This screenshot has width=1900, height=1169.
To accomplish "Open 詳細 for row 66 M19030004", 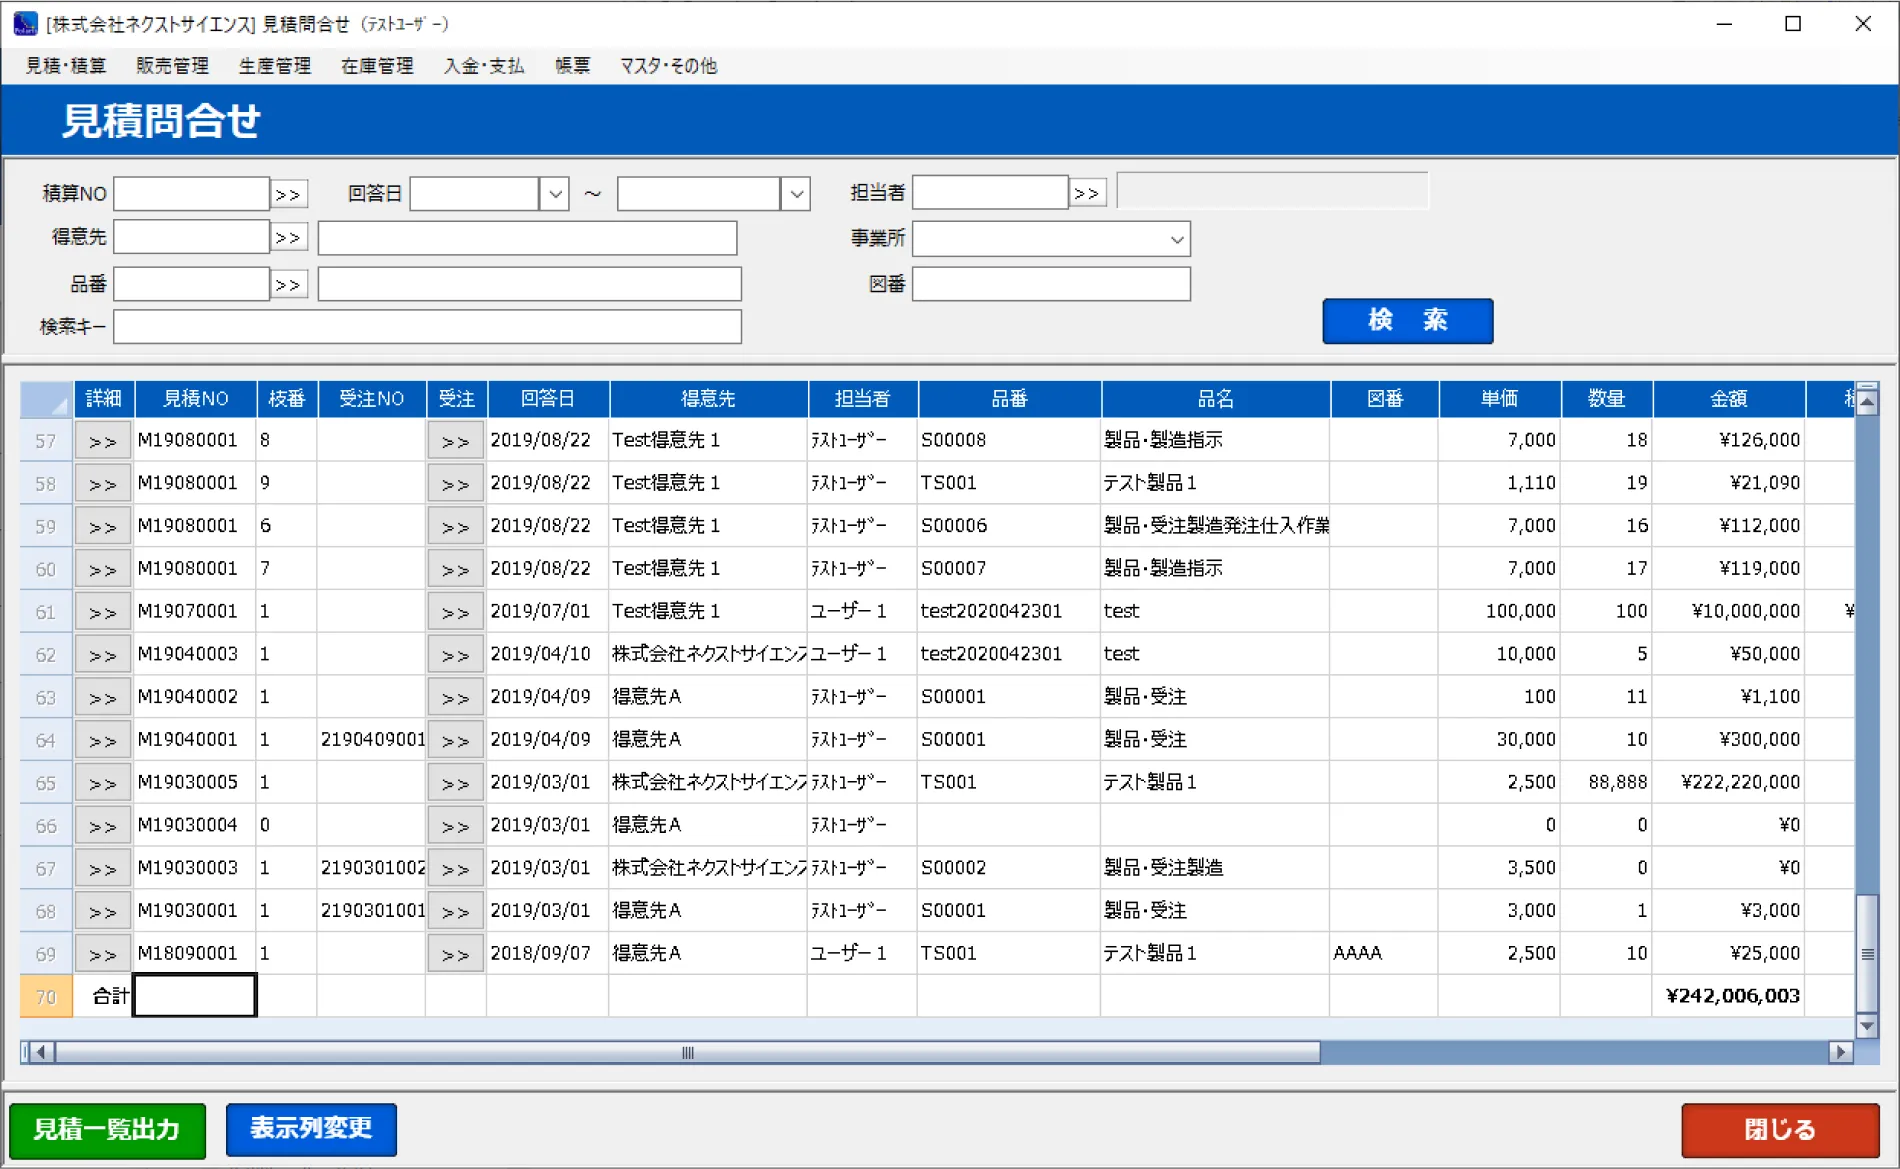I will click(x=103, y=826).
